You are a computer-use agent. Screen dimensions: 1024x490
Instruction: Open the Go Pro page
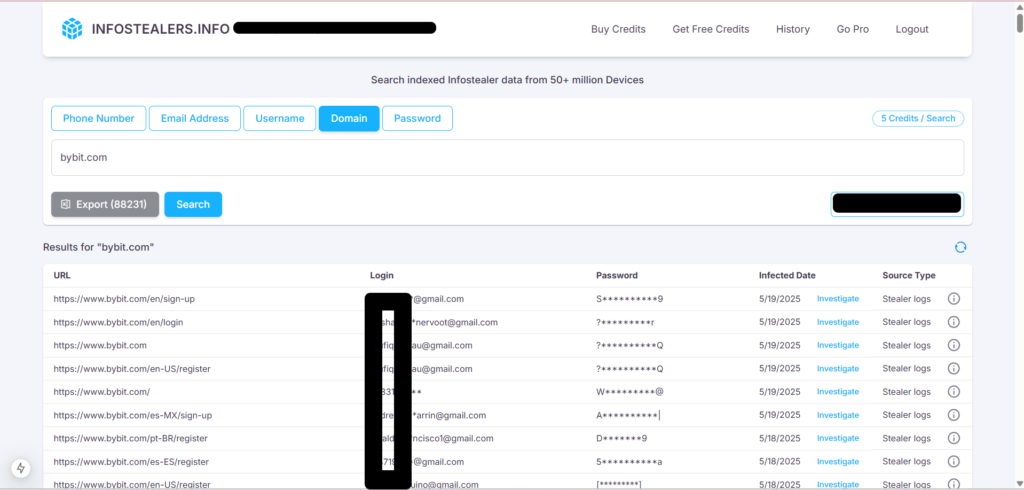point(853,29)
